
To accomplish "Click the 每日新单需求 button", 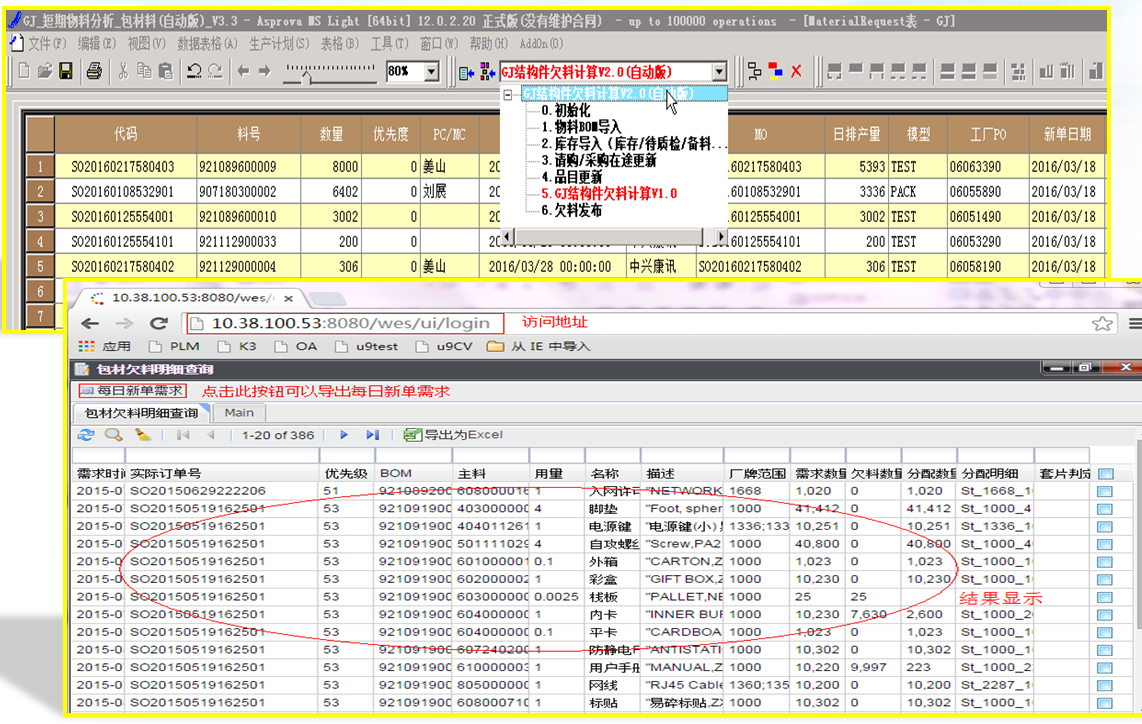I will tap(134, 391).
